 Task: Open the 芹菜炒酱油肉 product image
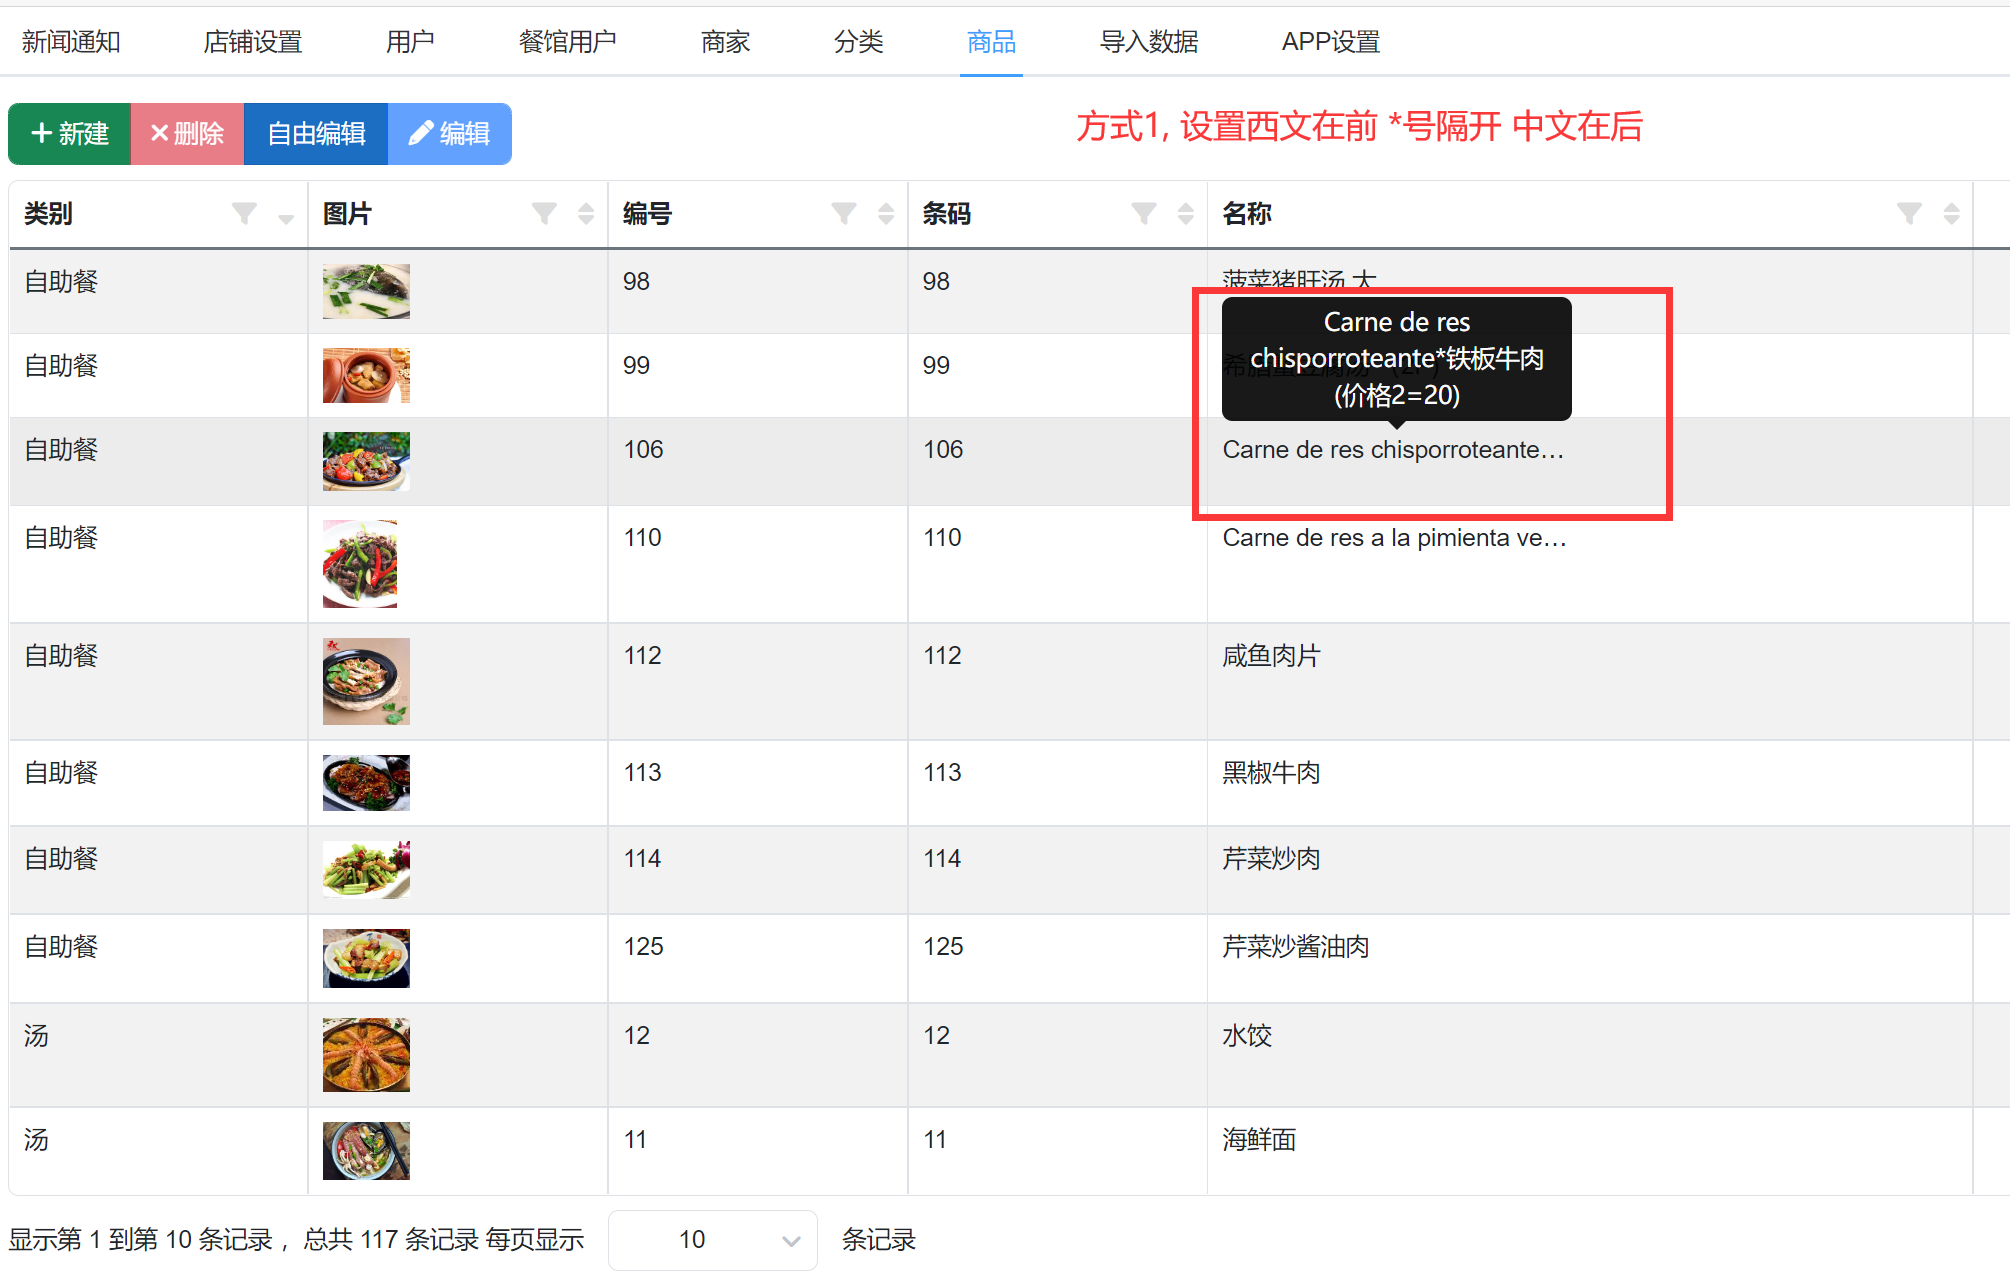[x=366, y=958]
